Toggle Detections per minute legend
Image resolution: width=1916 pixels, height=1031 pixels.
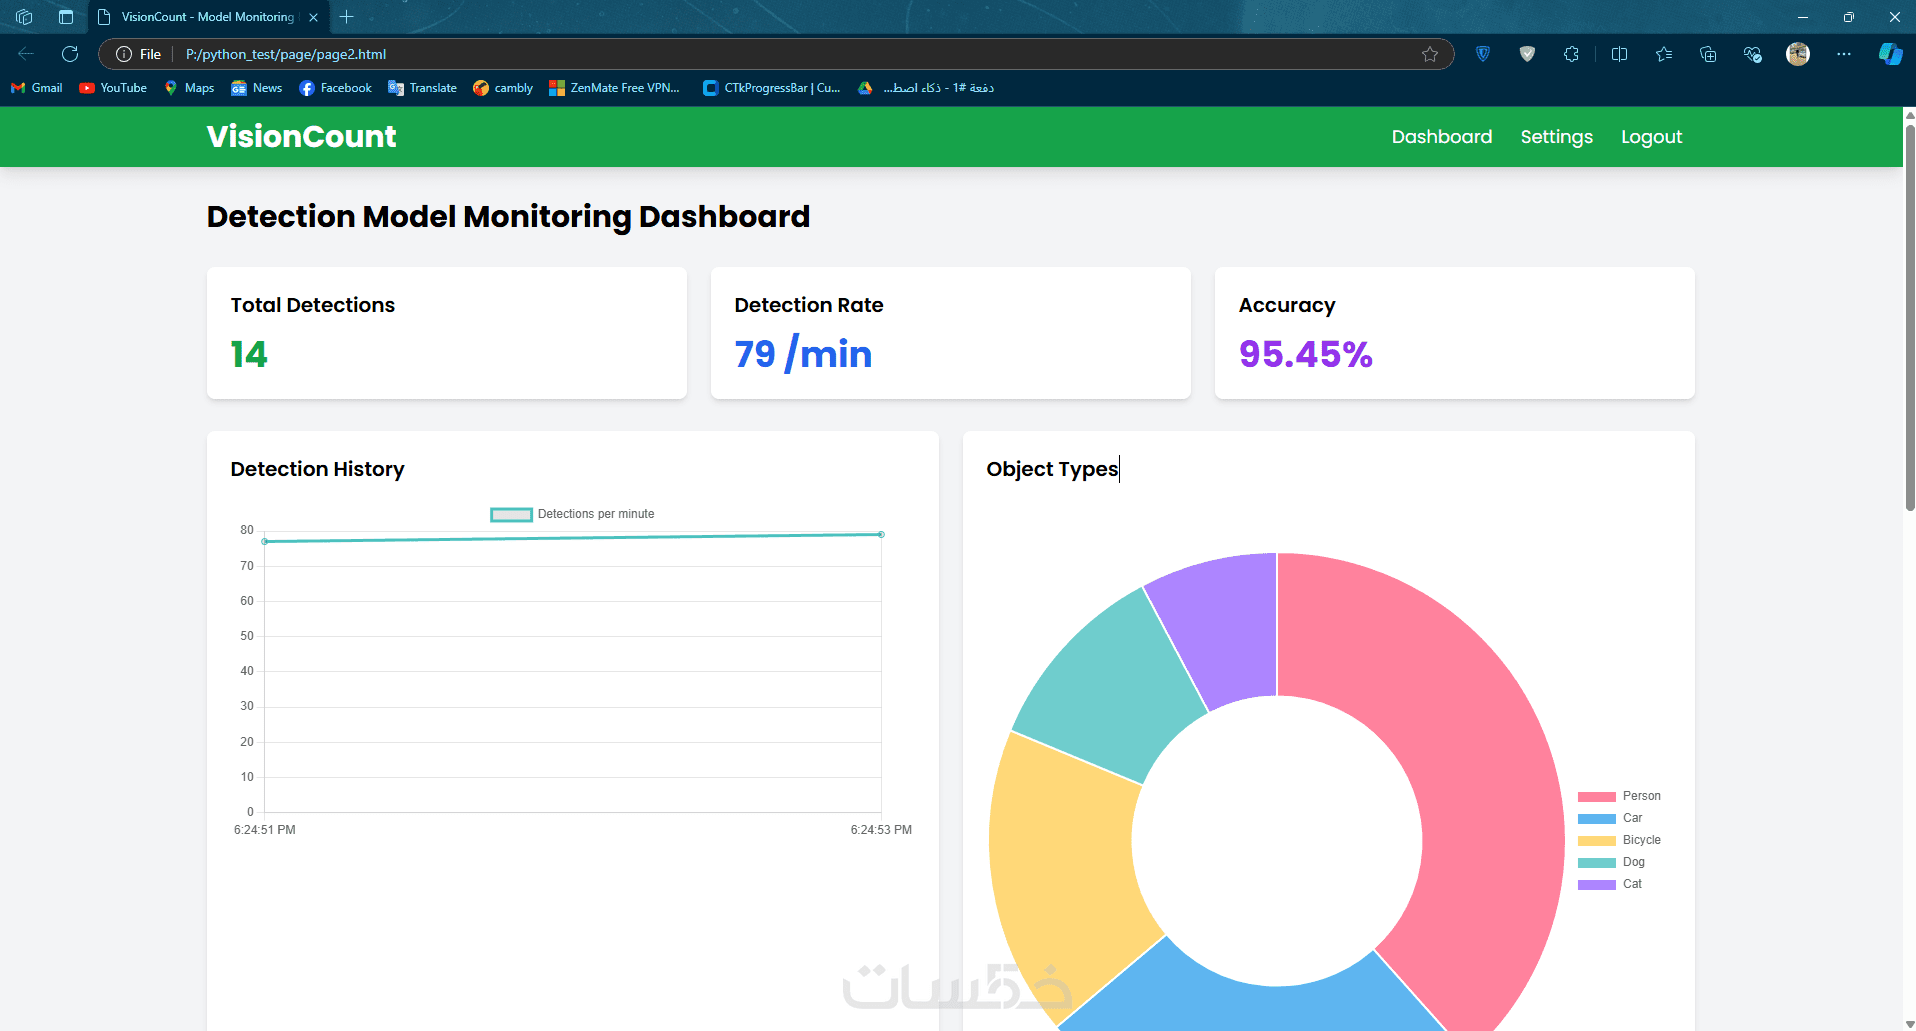(x=572, y=514)
